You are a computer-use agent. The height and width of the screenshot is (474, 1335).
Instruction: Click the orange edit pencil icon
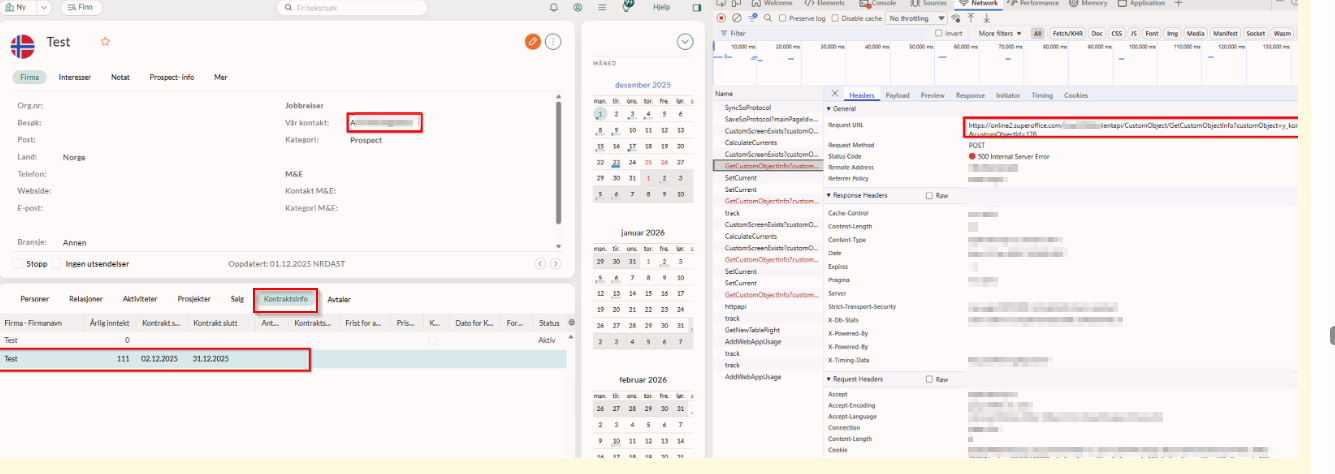[533, 41]
